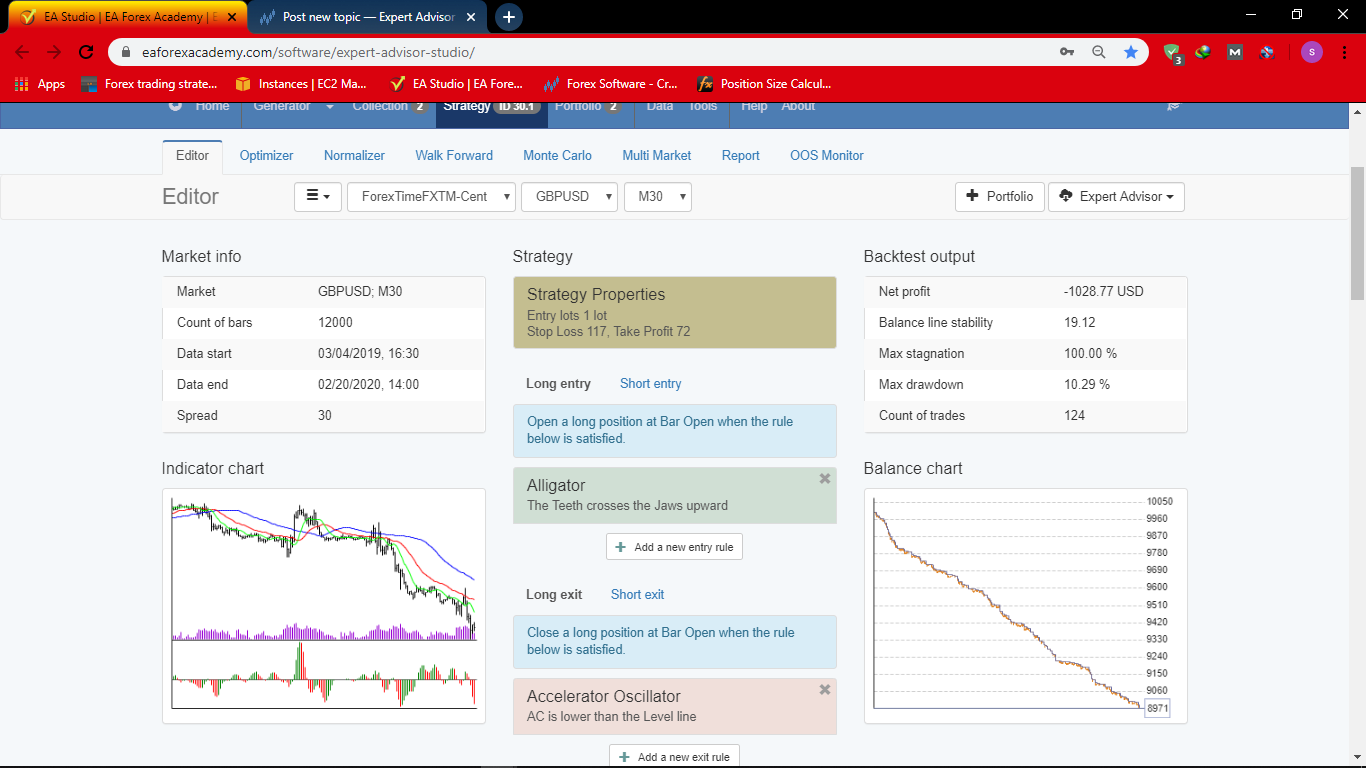Image resolution: width=1366 pixels, height=768 pixels.
Task: Bookmark this page with the star icon
Action: (1131, 52)
